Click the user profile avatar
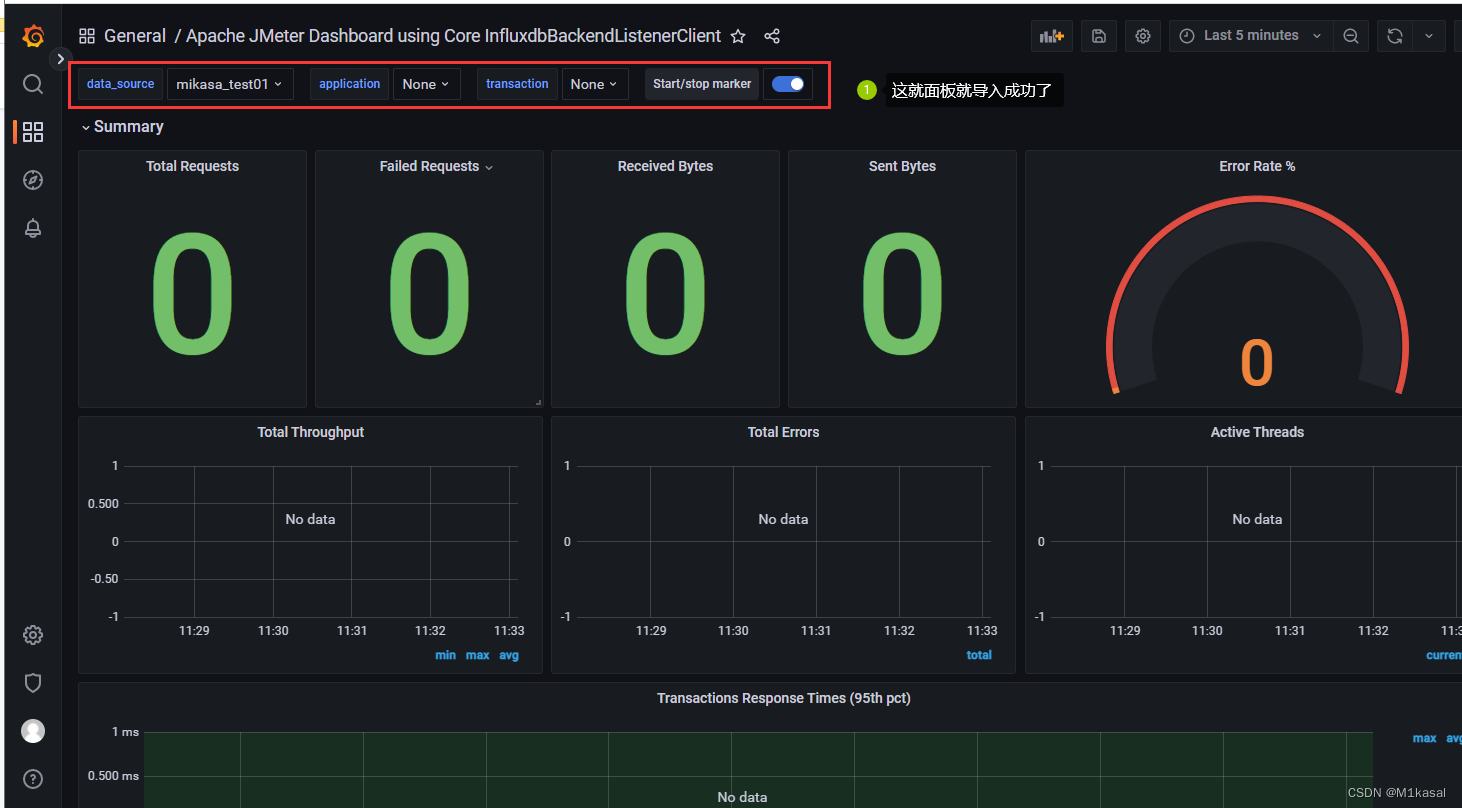Screen dimensions: 1462x808 (33, 731)
